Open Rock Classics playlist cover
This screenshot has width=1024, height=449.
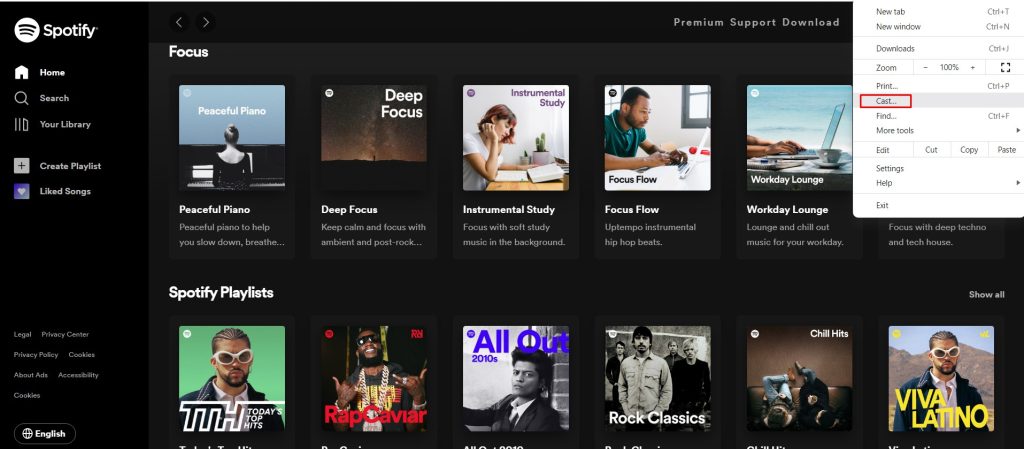658,379
